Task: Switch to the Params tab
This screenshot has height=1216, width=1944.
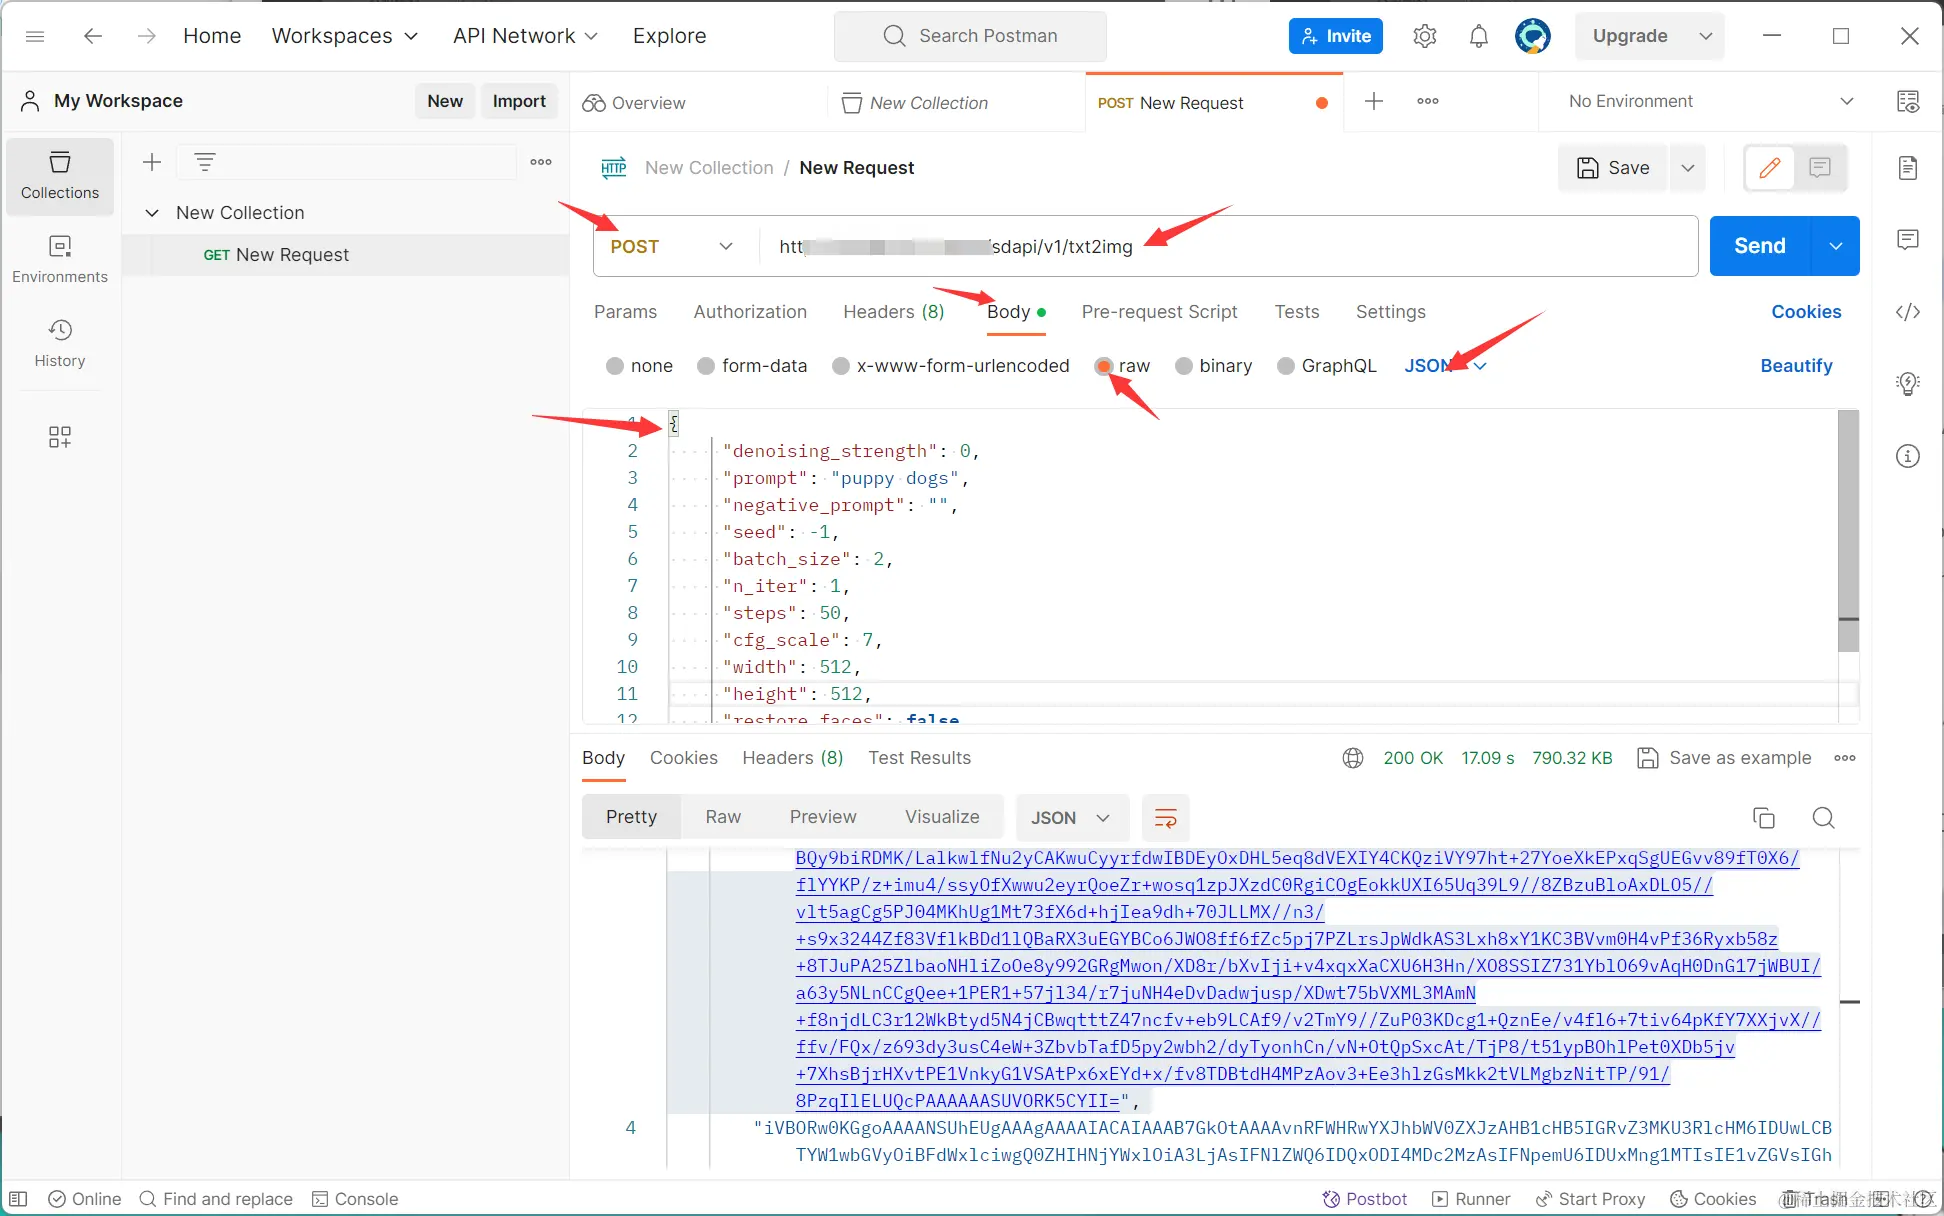Action: (x=625, y=312)
